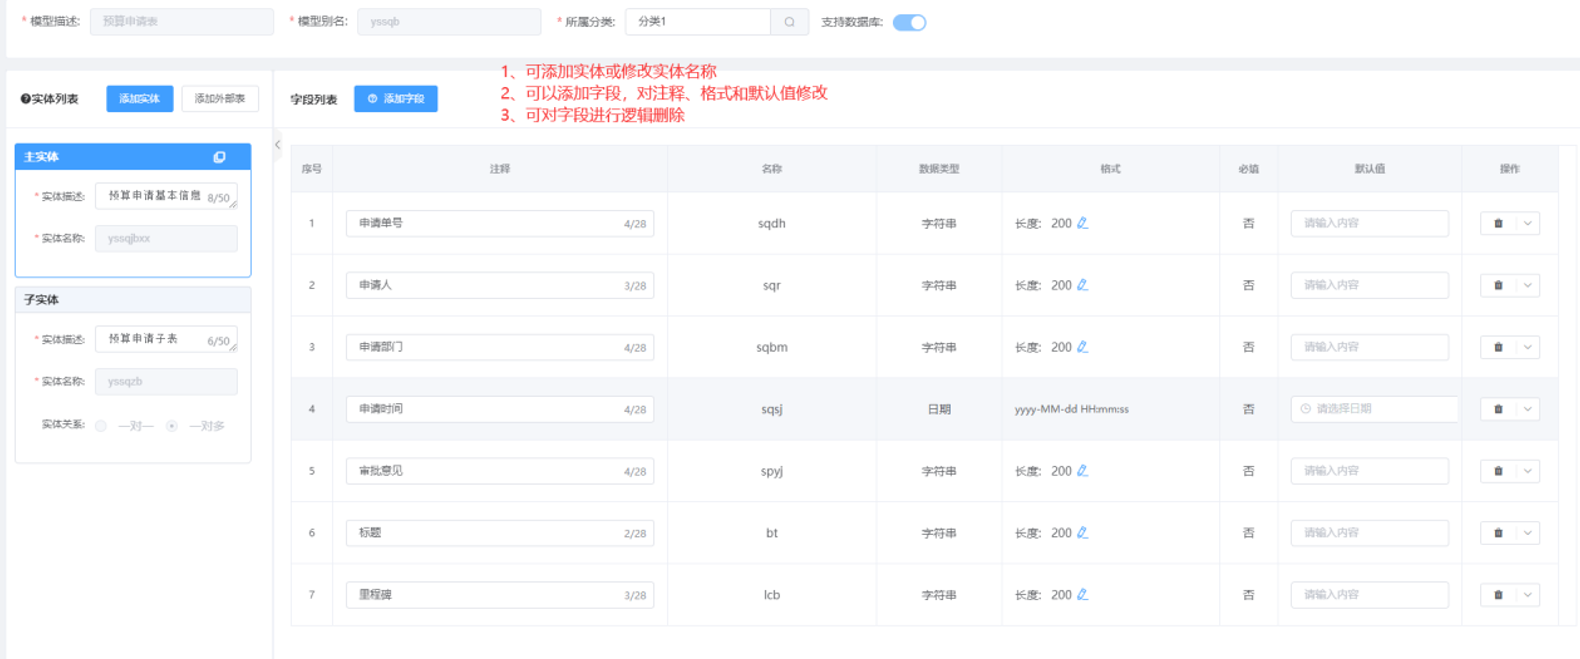Open action dropdown arrow for sqsj row

(x=1528, y=409)
